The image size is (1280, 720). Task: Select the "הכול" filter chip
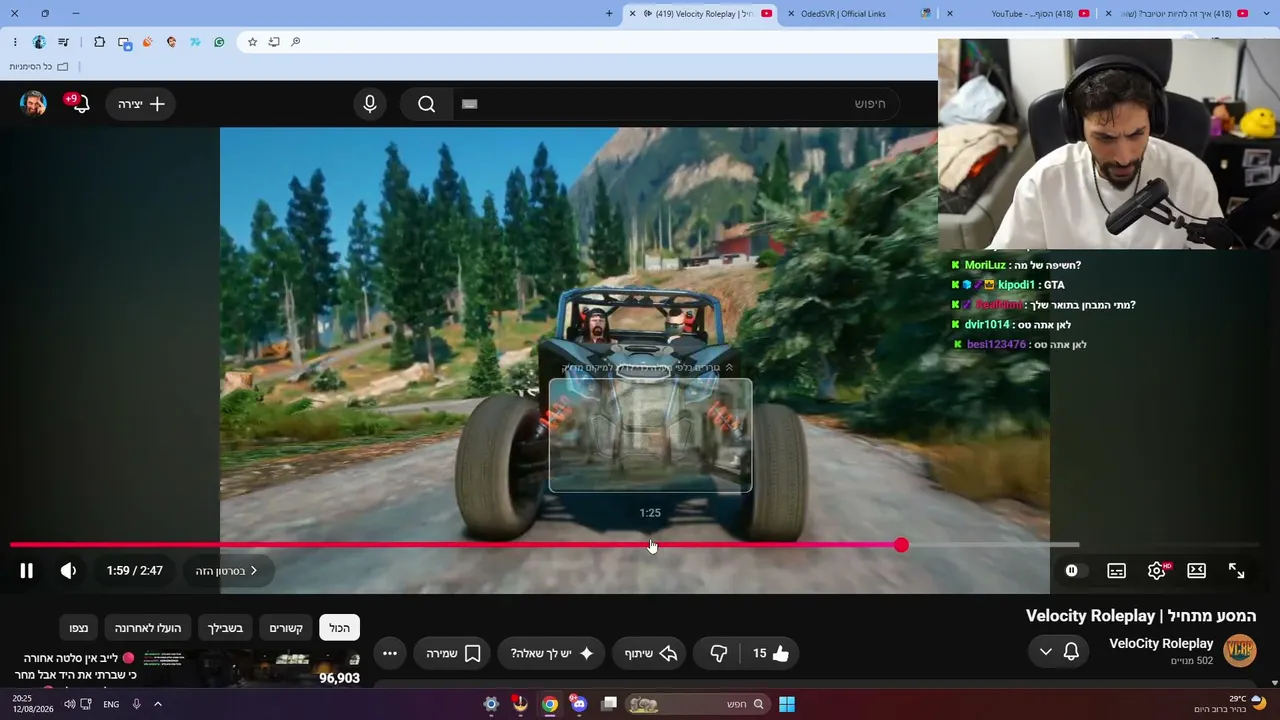(340, 628)
